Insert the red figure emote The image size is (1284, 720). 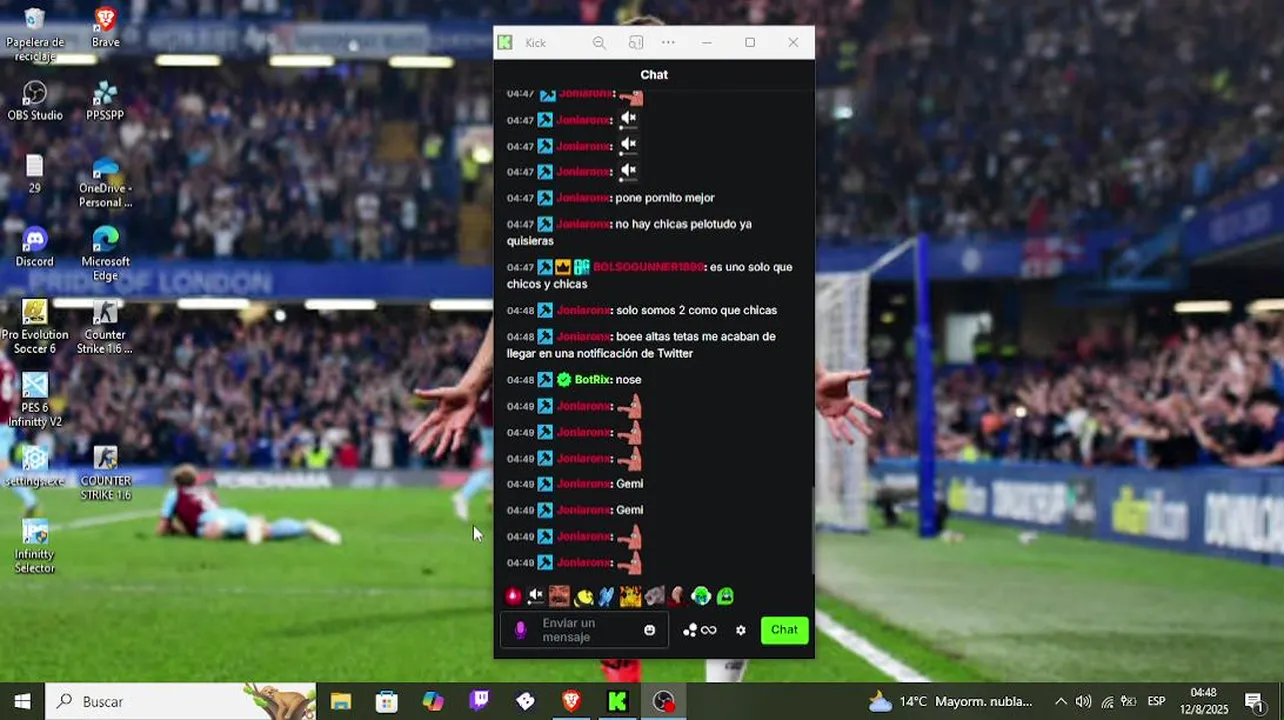point(678,596)
